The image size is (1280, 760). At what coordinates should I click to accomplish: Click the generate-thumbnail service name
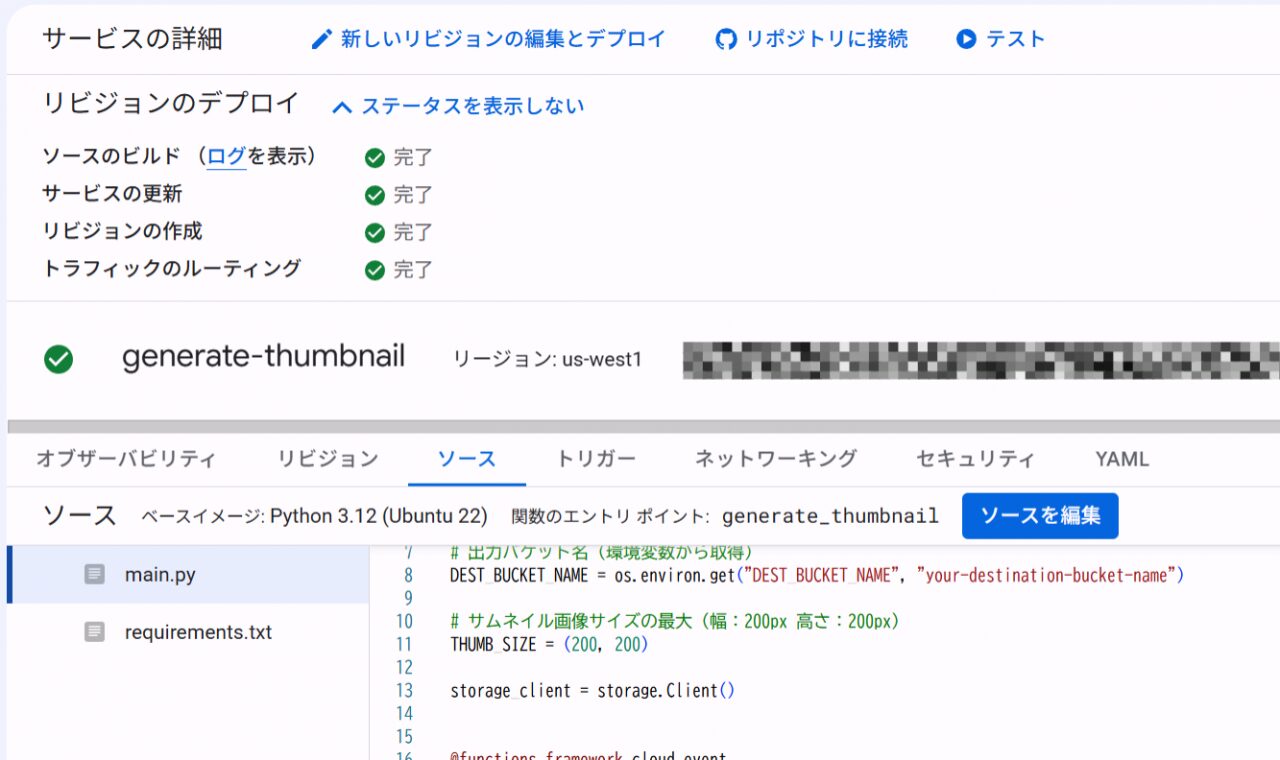263,357
